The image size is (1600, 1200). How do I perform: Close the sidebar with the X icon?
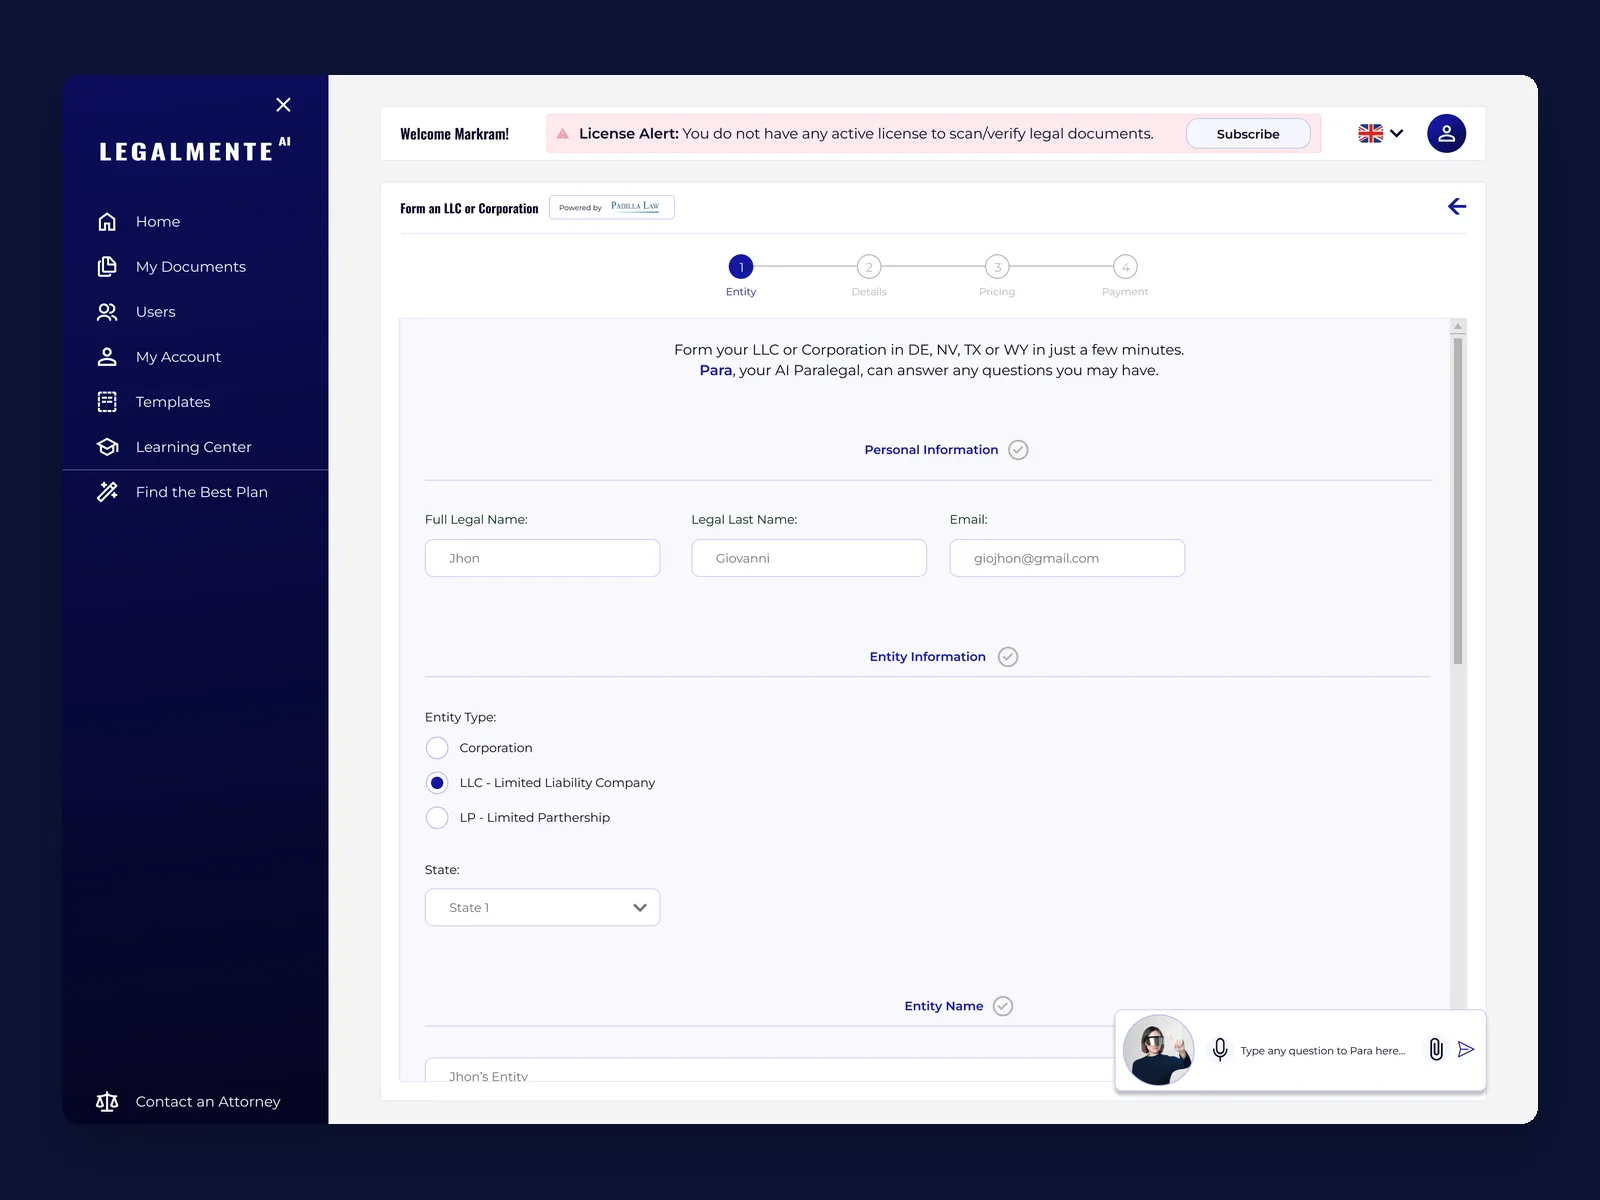pos(283,105)
